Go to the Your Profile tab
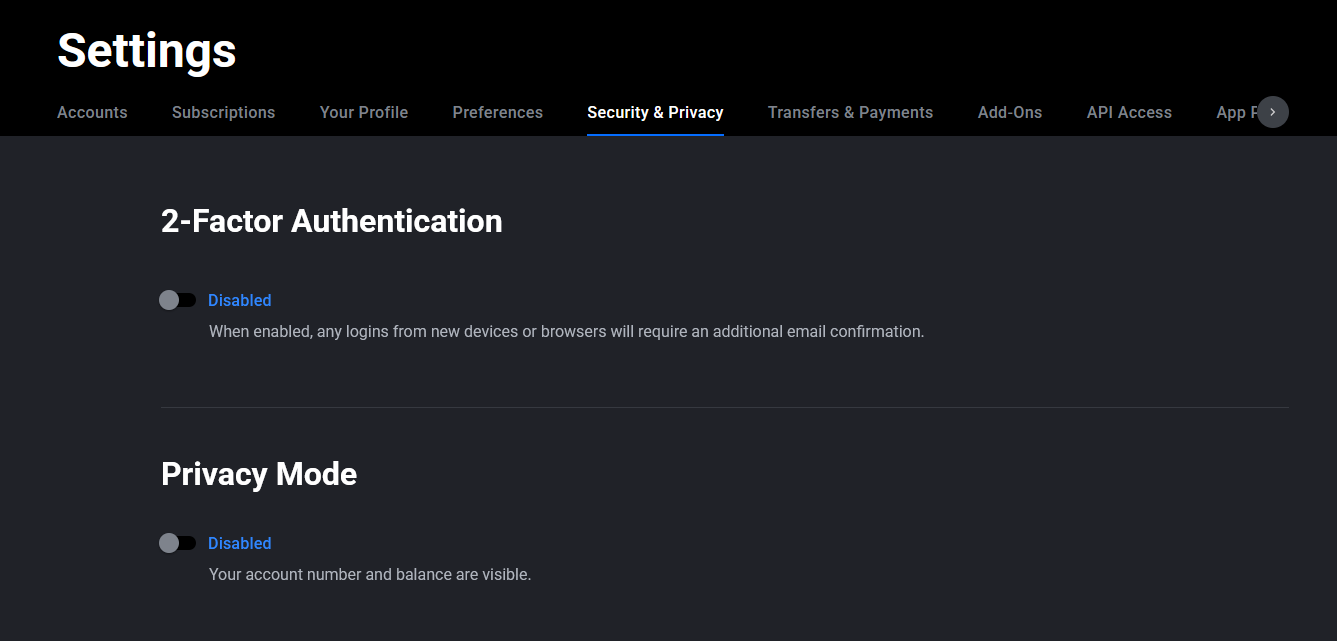The width and height of the screenshot is (1337, 641). [x=364, y=112]
